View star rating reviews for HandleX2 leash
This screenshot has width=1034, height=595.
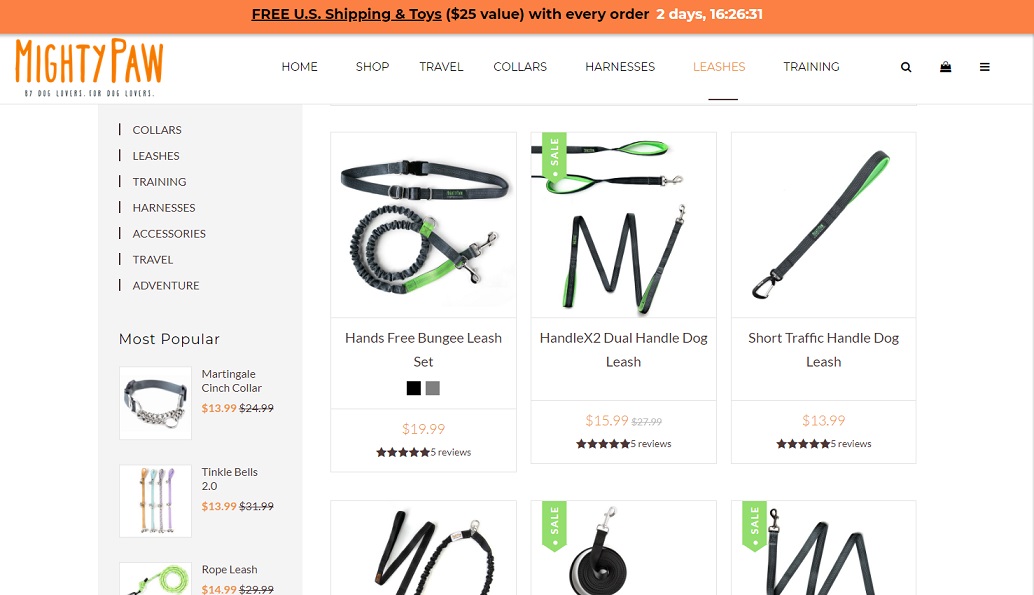pyautogui.click(x=623, y=444)
